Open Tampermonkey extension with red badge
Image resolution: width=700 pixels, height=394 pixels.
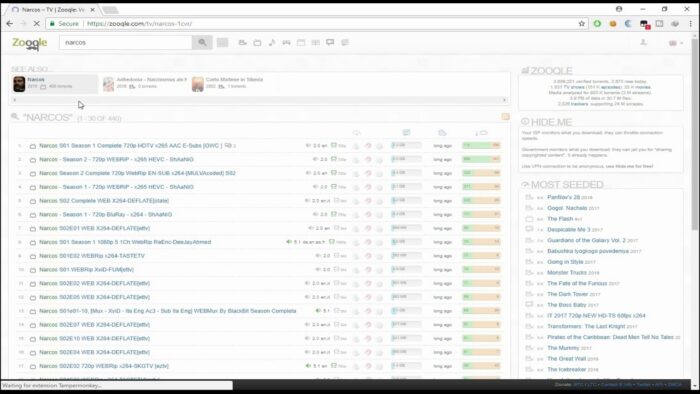click(x=644, y=24)
